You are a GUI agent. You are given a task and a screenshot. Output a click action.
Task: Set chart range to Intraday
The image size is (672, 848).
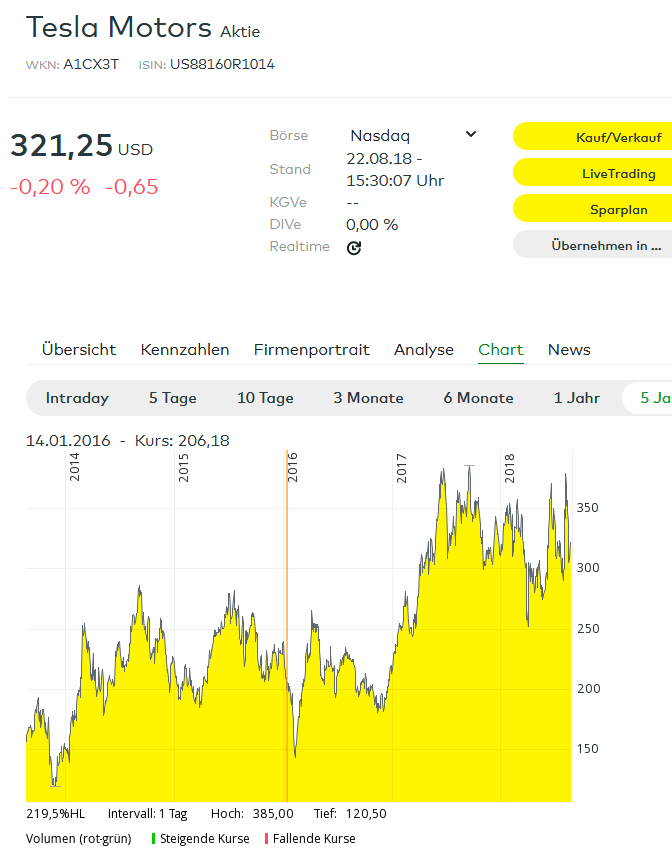click(77, 398)
